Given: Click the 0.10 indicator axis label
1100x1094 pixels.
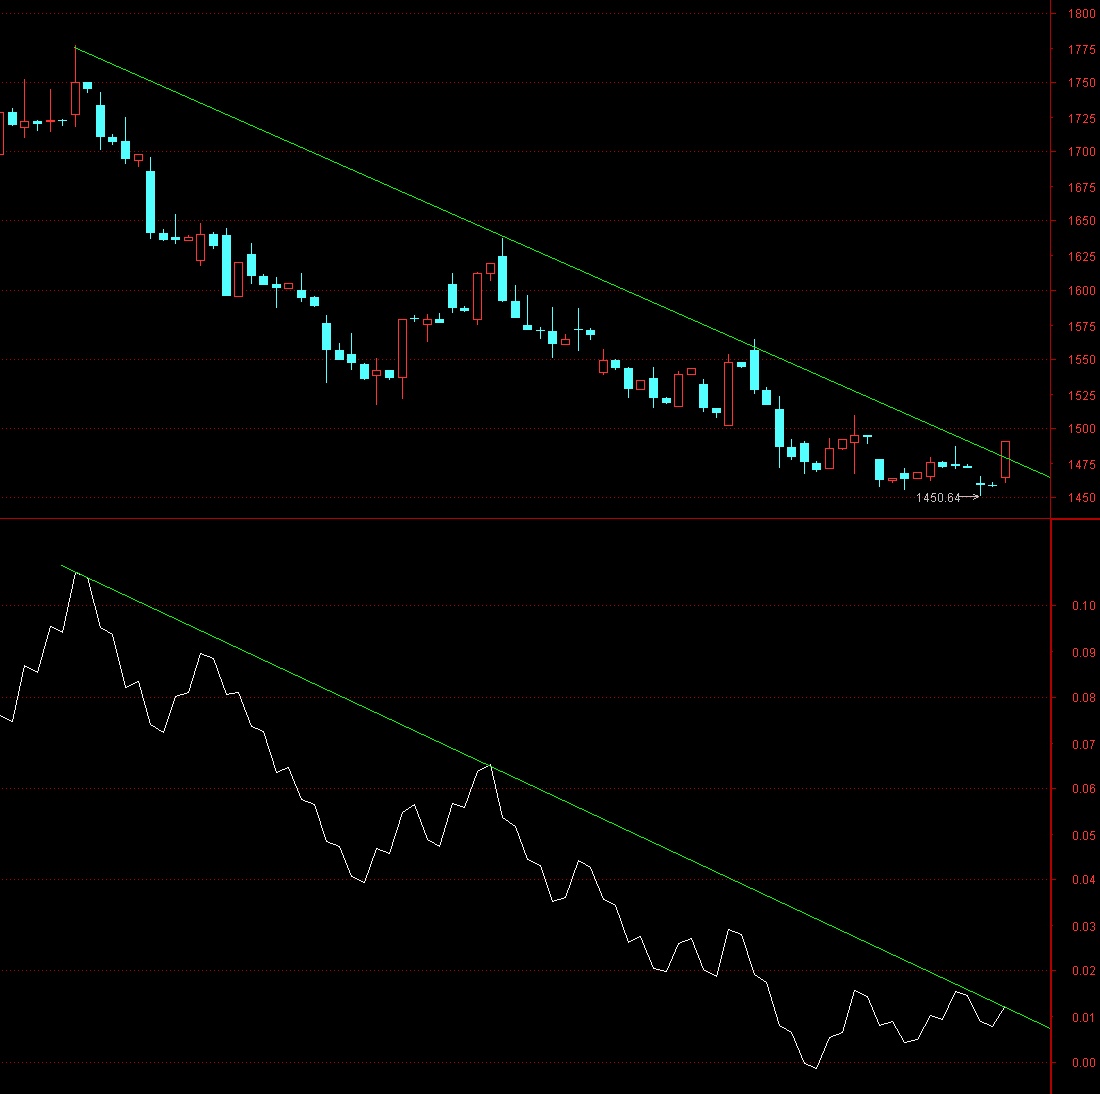Looking at the screenshot, I should (1083, 606).
